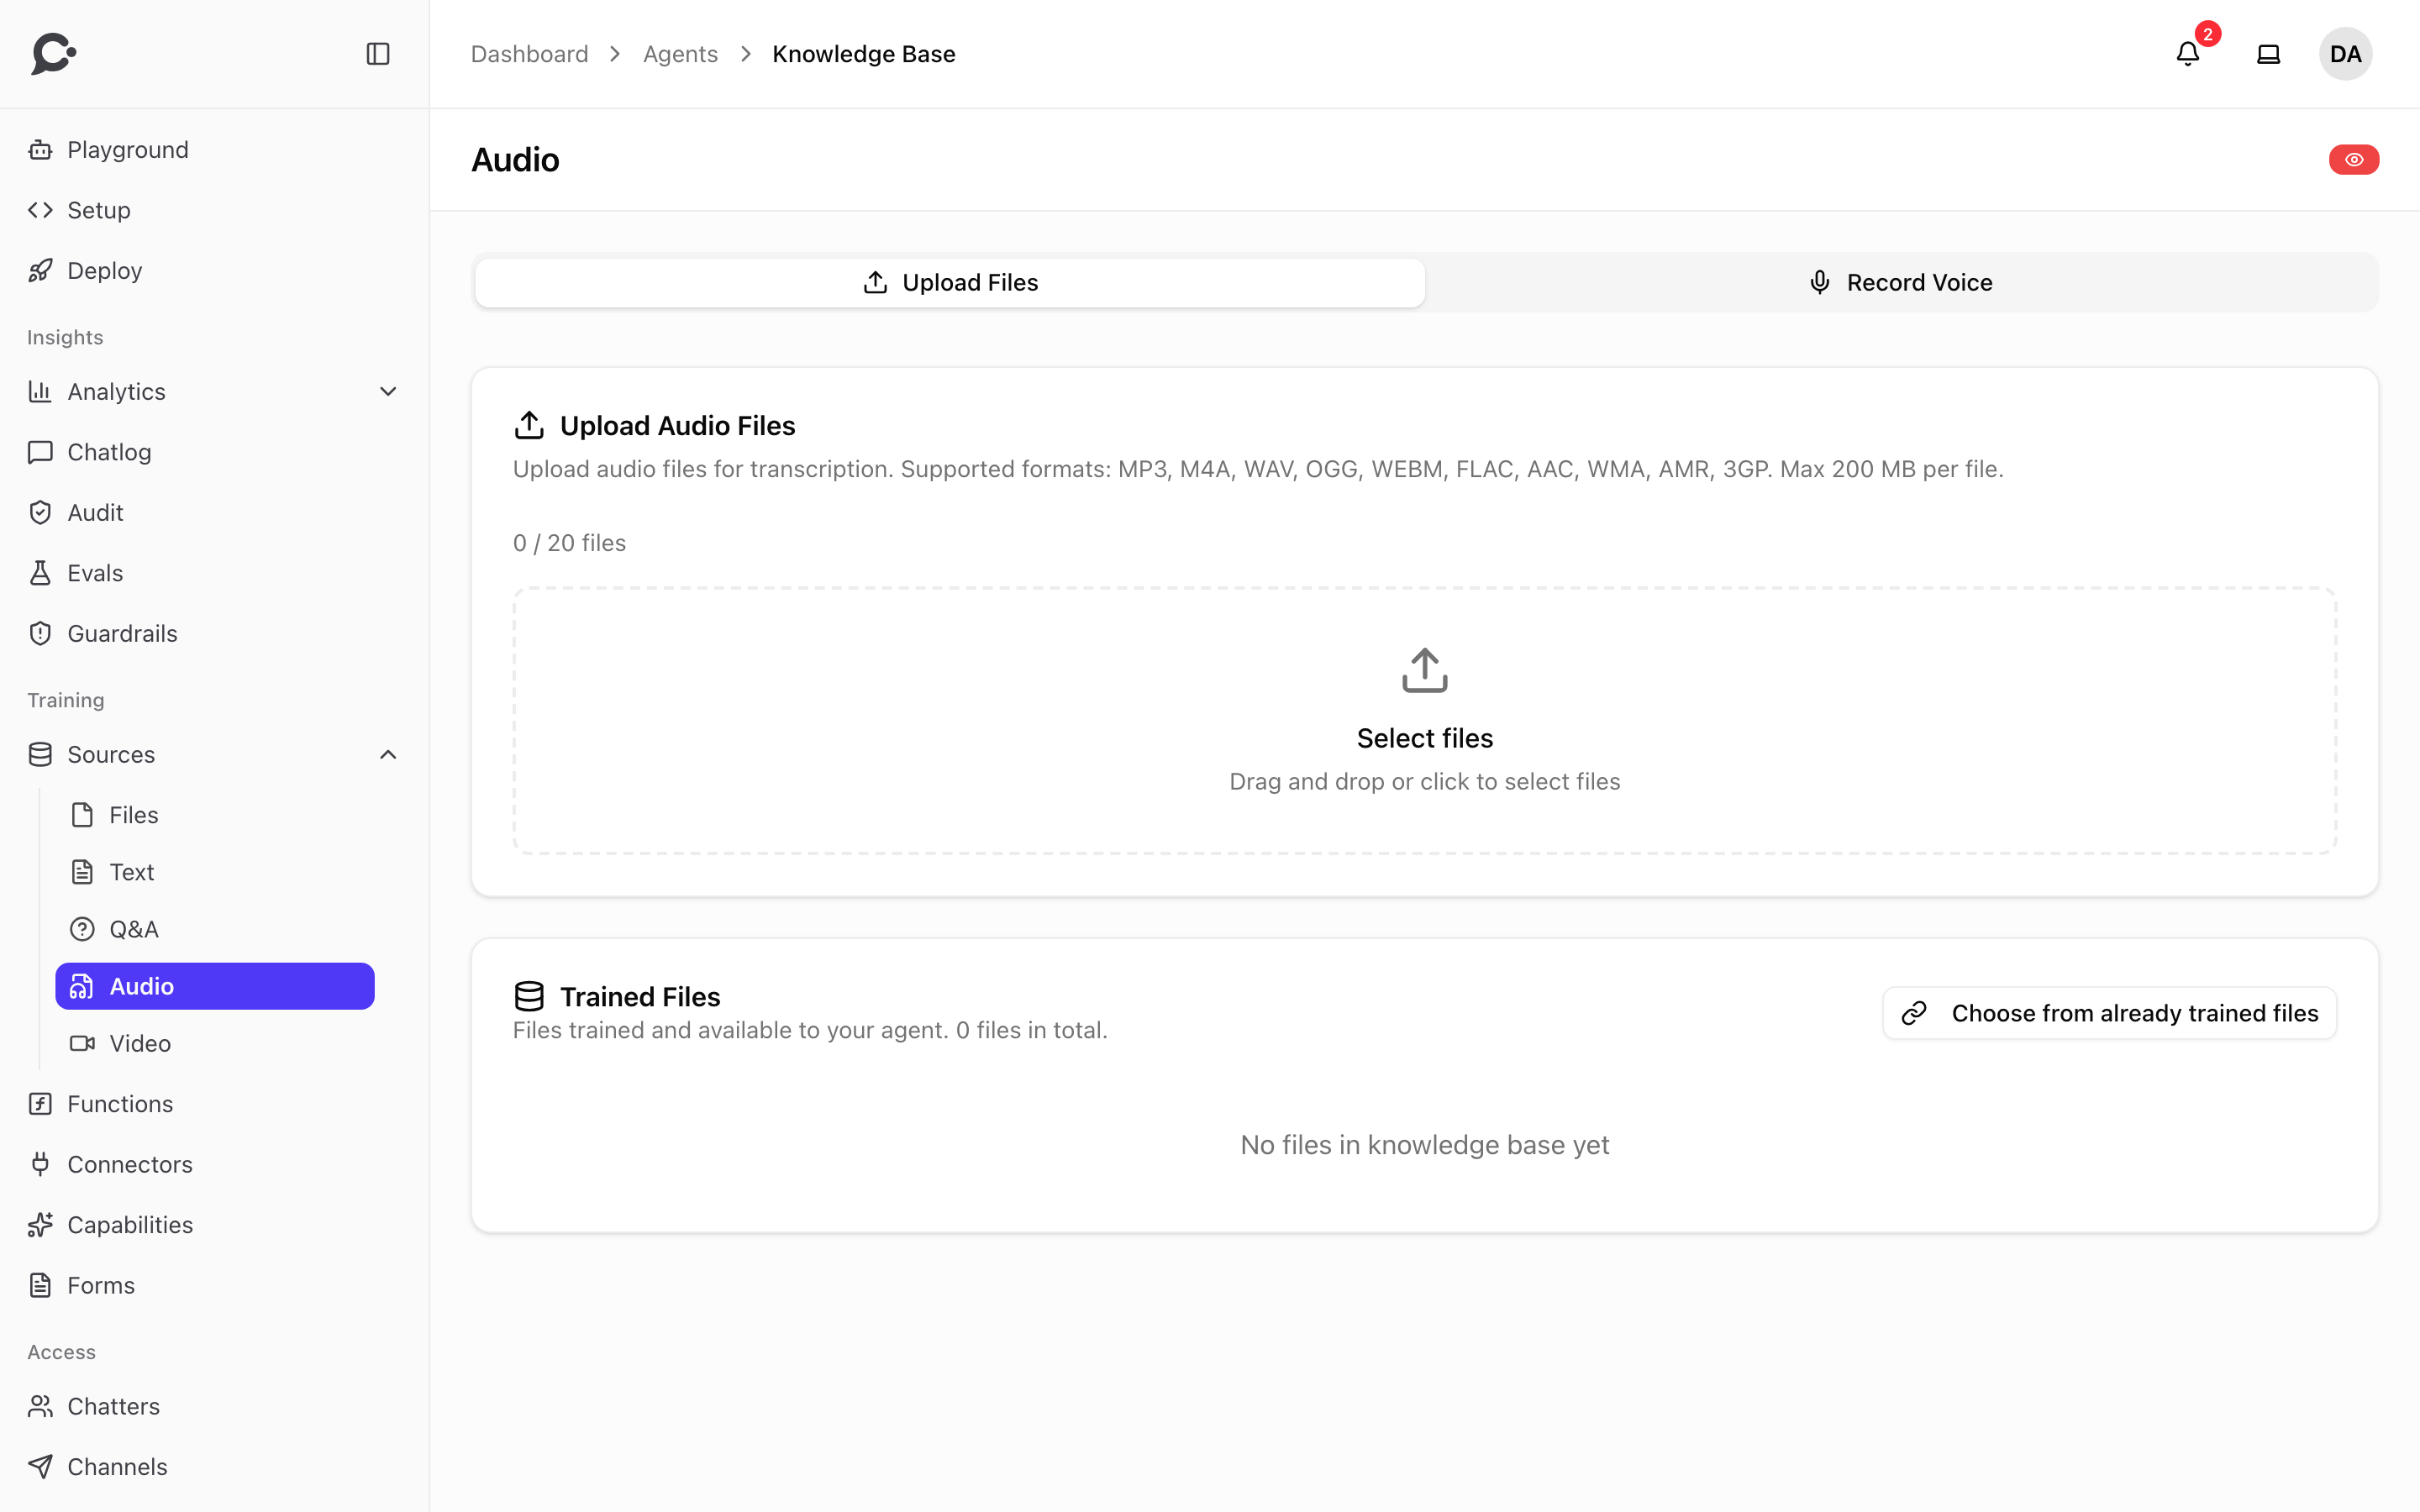The height and width of the screenshot is (1512, 2420).
Task: Click the app logo icon
Action: tap(53, 54)
